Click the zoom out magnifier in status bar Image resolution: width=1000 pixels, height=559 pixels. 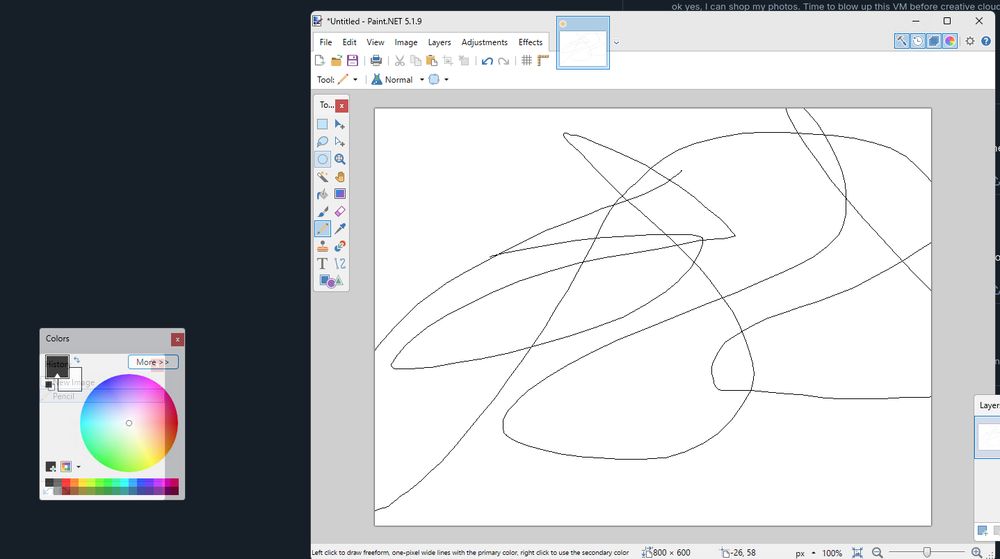tap(878, 553)
